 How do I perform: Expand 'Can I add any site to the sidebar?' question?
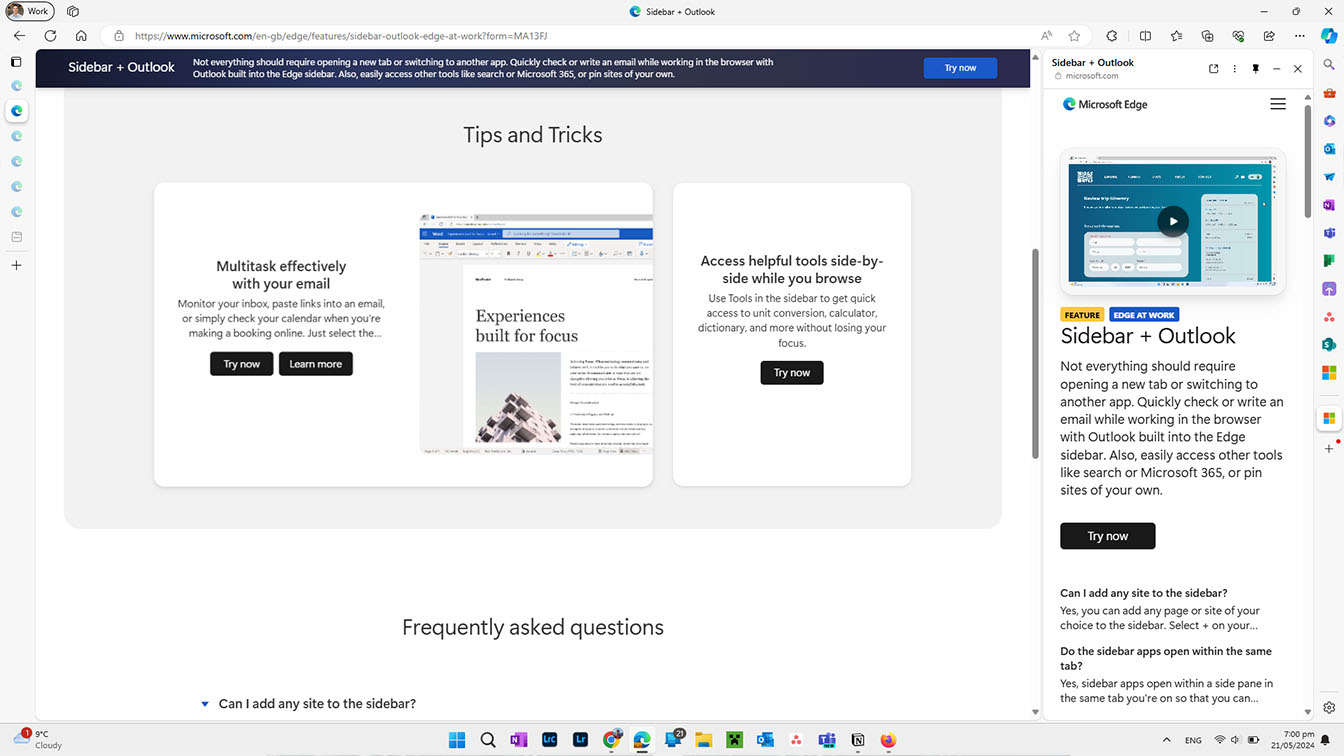[x=317, y=704]
